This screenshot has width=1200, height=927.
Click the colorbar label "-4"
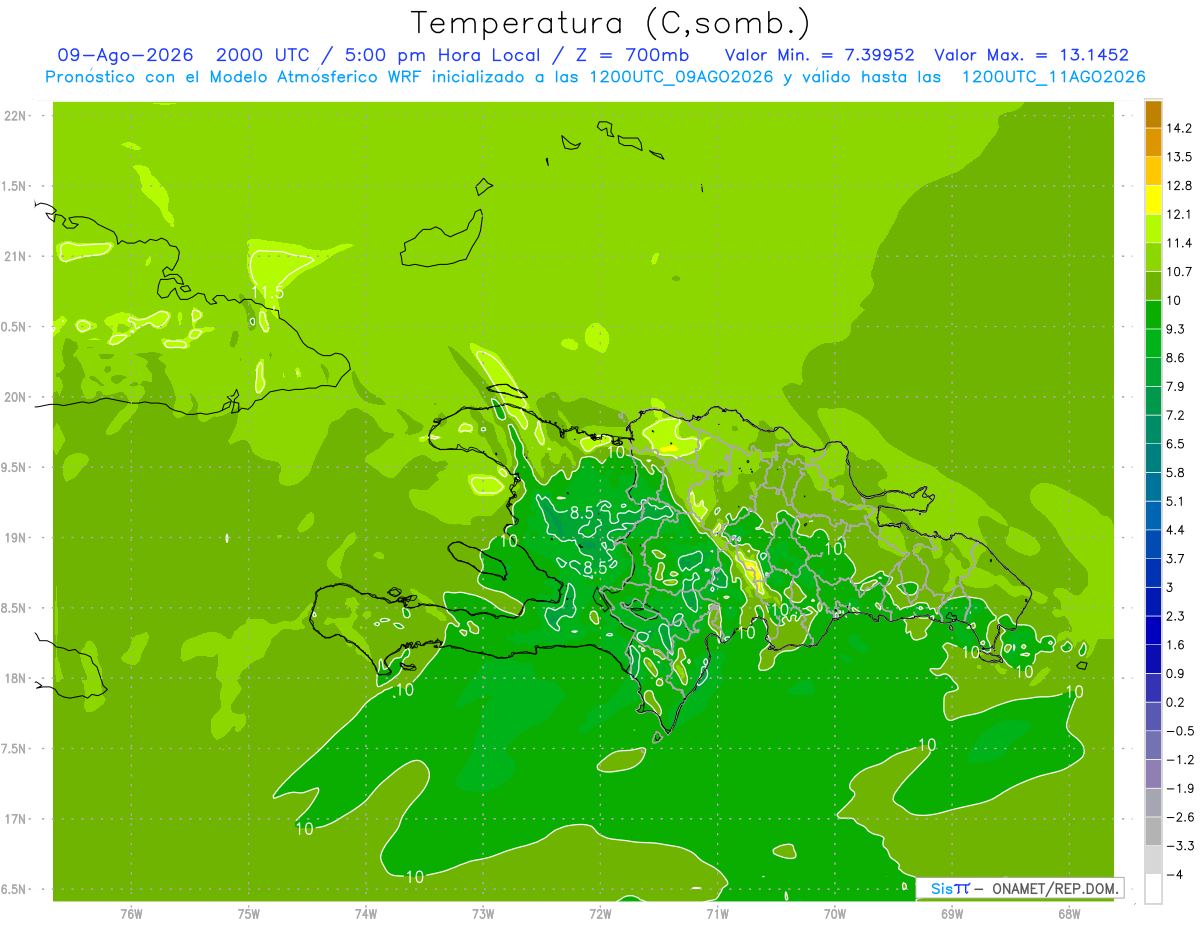pyautogui.click(x=1176, y=874)
